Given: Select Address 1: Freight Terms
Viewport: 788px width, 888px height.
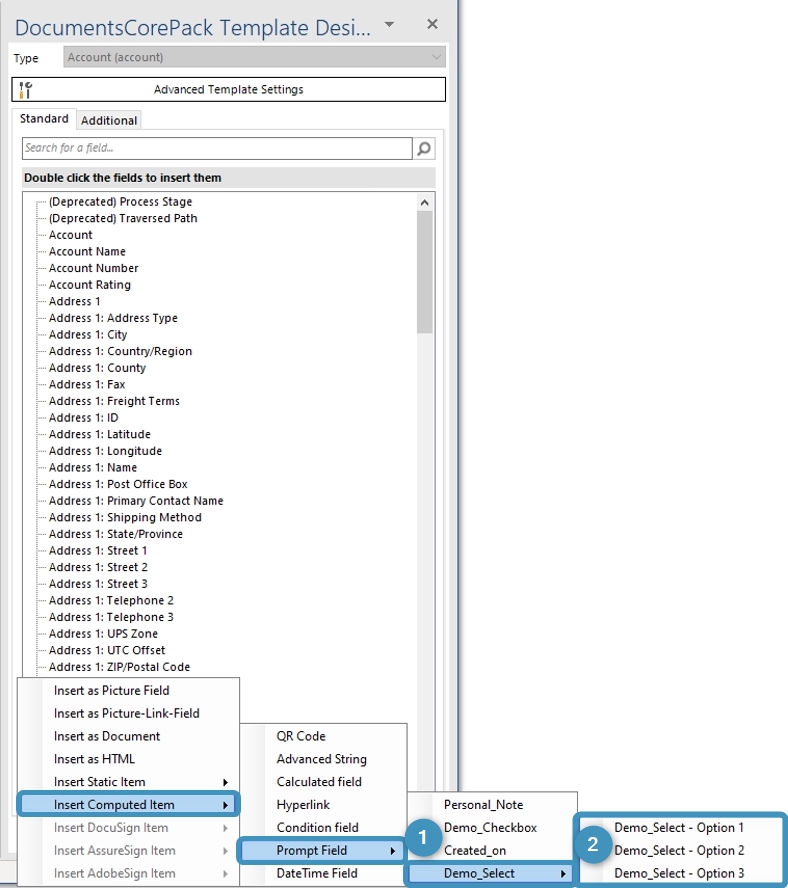Looking at the screenshot, I should (114, 401).
